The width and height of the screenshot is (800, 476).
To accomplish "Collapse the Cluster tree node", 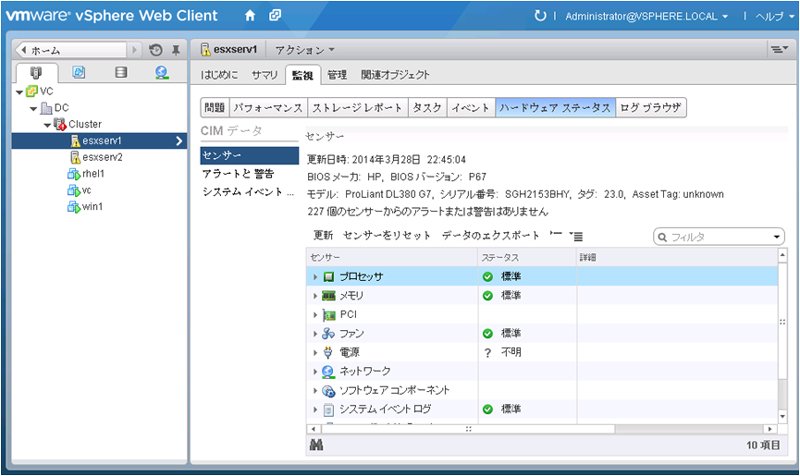I will click(47, 125).
